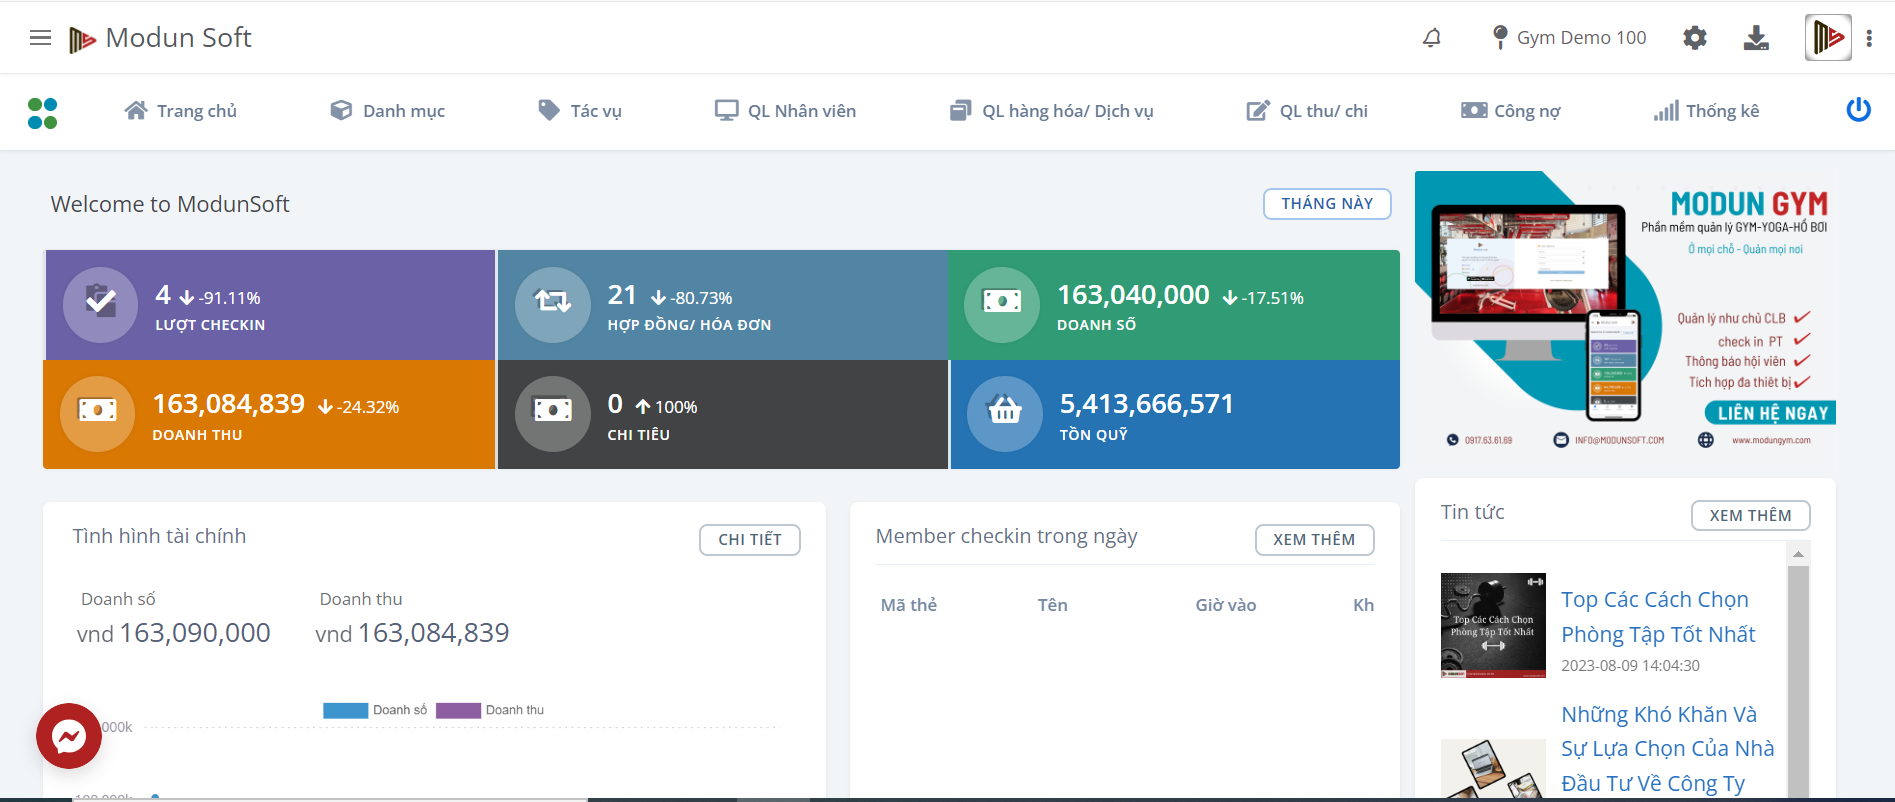Open the Thống kê menu
The width and height of the screenshot is (1895, 802).
[x=1706, y=111]
